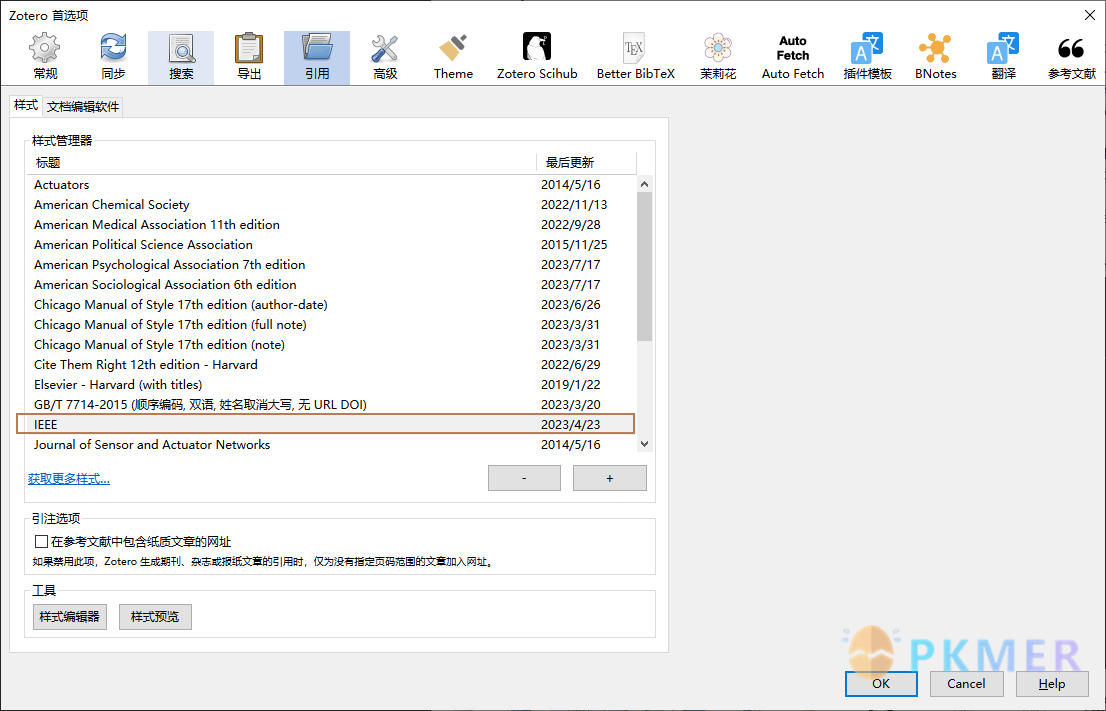
Task: Select Chicago Manual of Style 17th edition (note)
Action: point(332,344)
